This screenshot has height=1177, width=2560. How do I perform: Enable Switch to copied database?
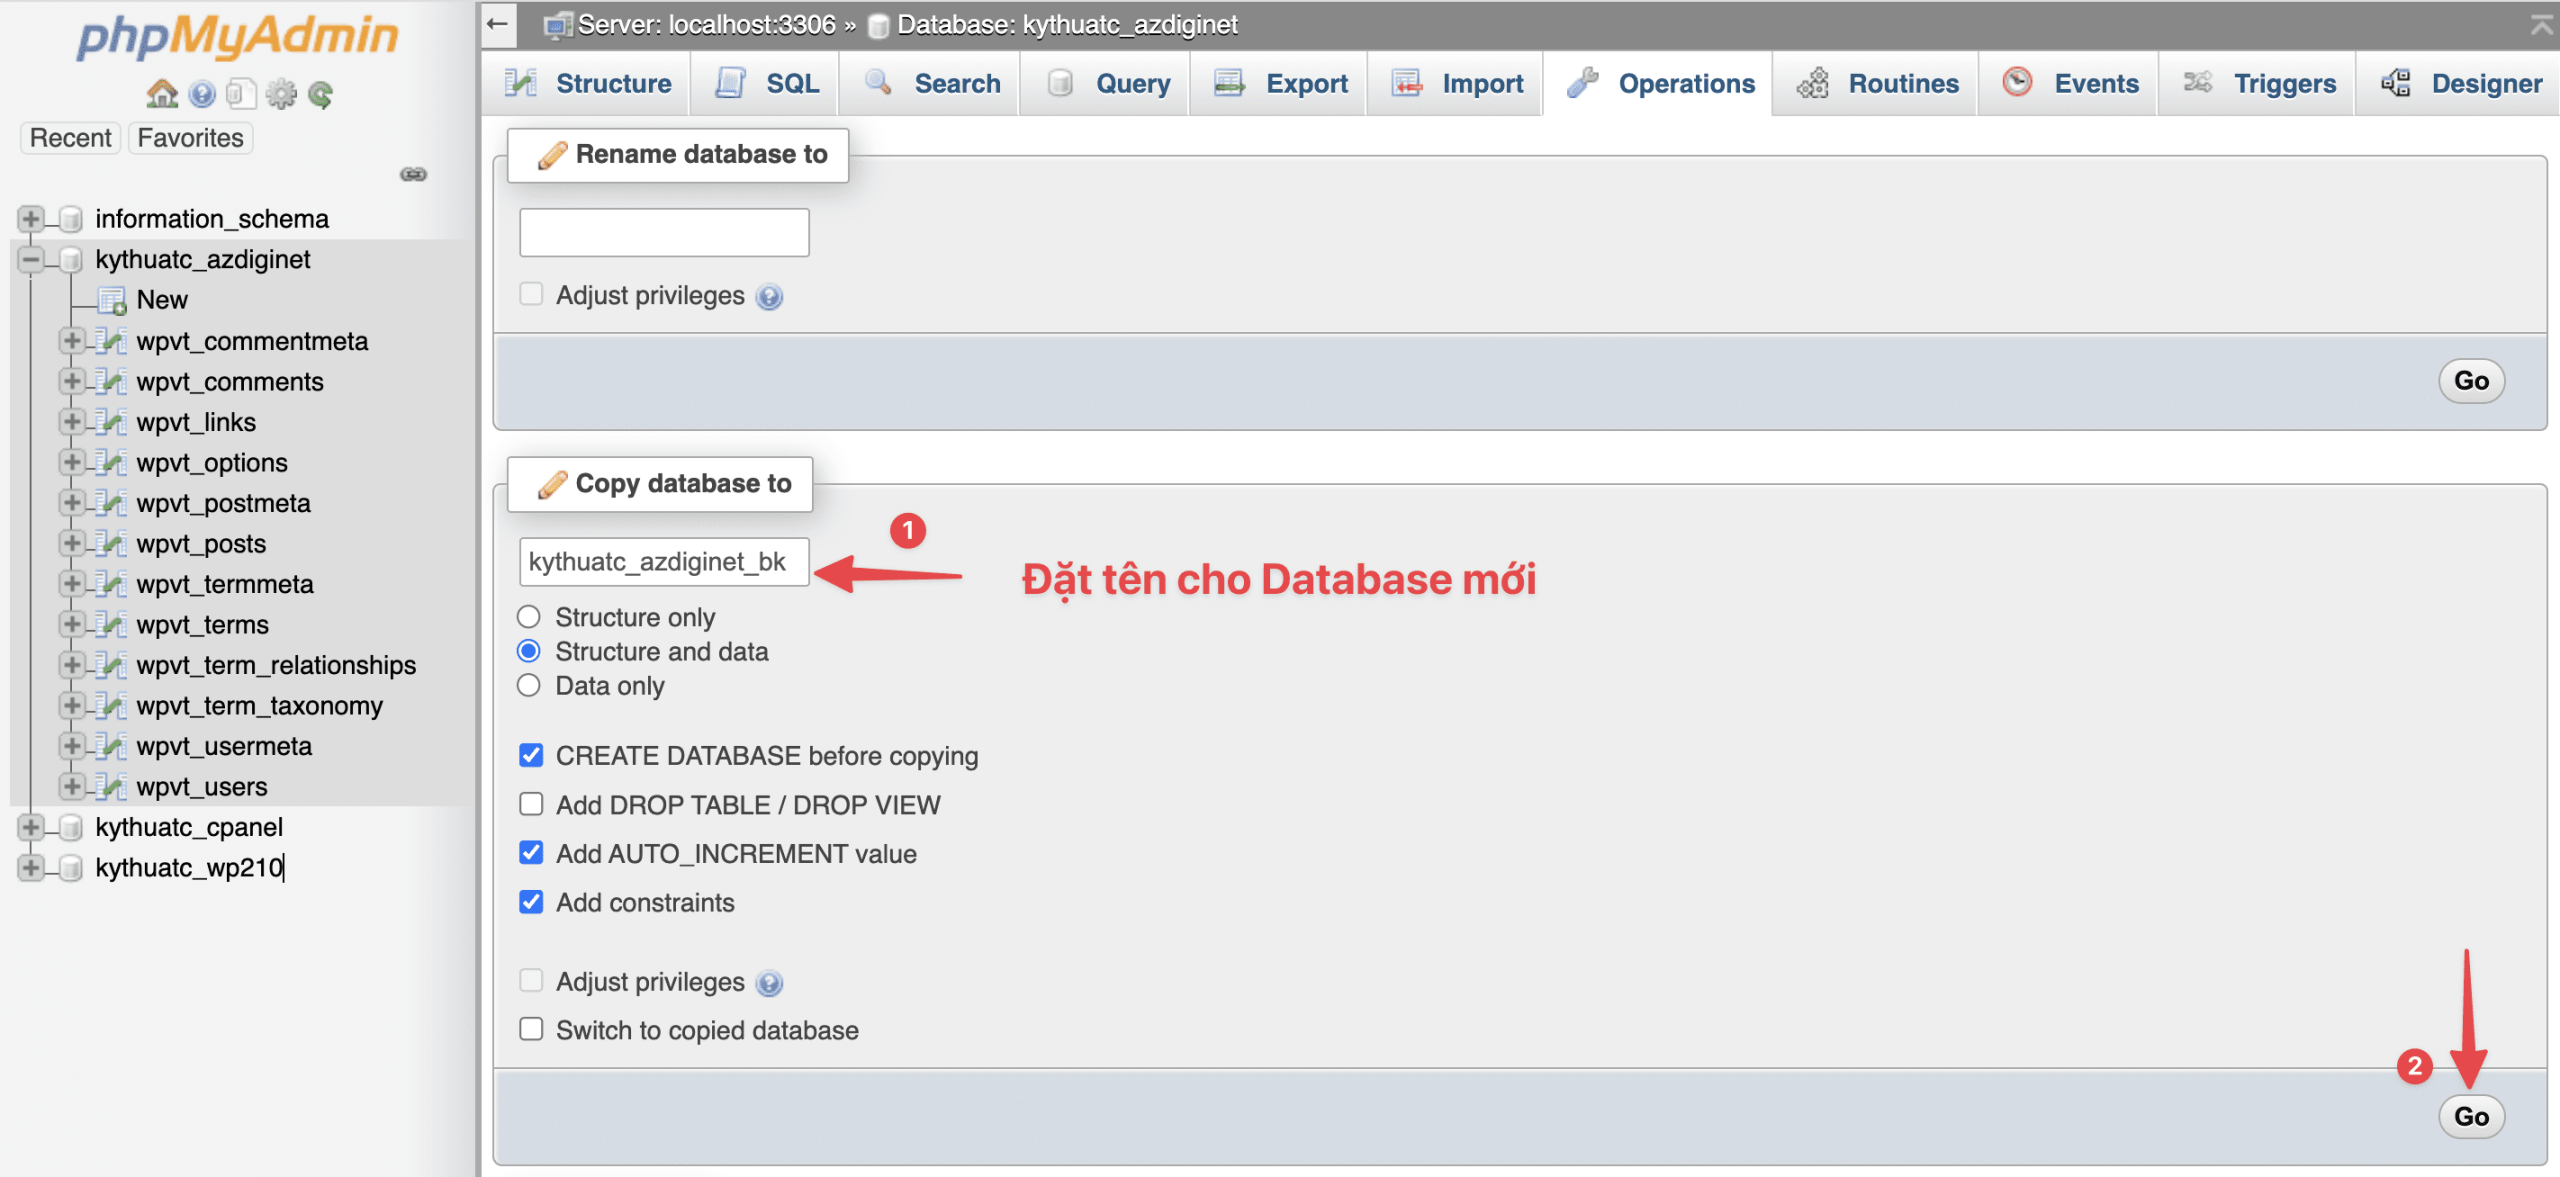531,1029
